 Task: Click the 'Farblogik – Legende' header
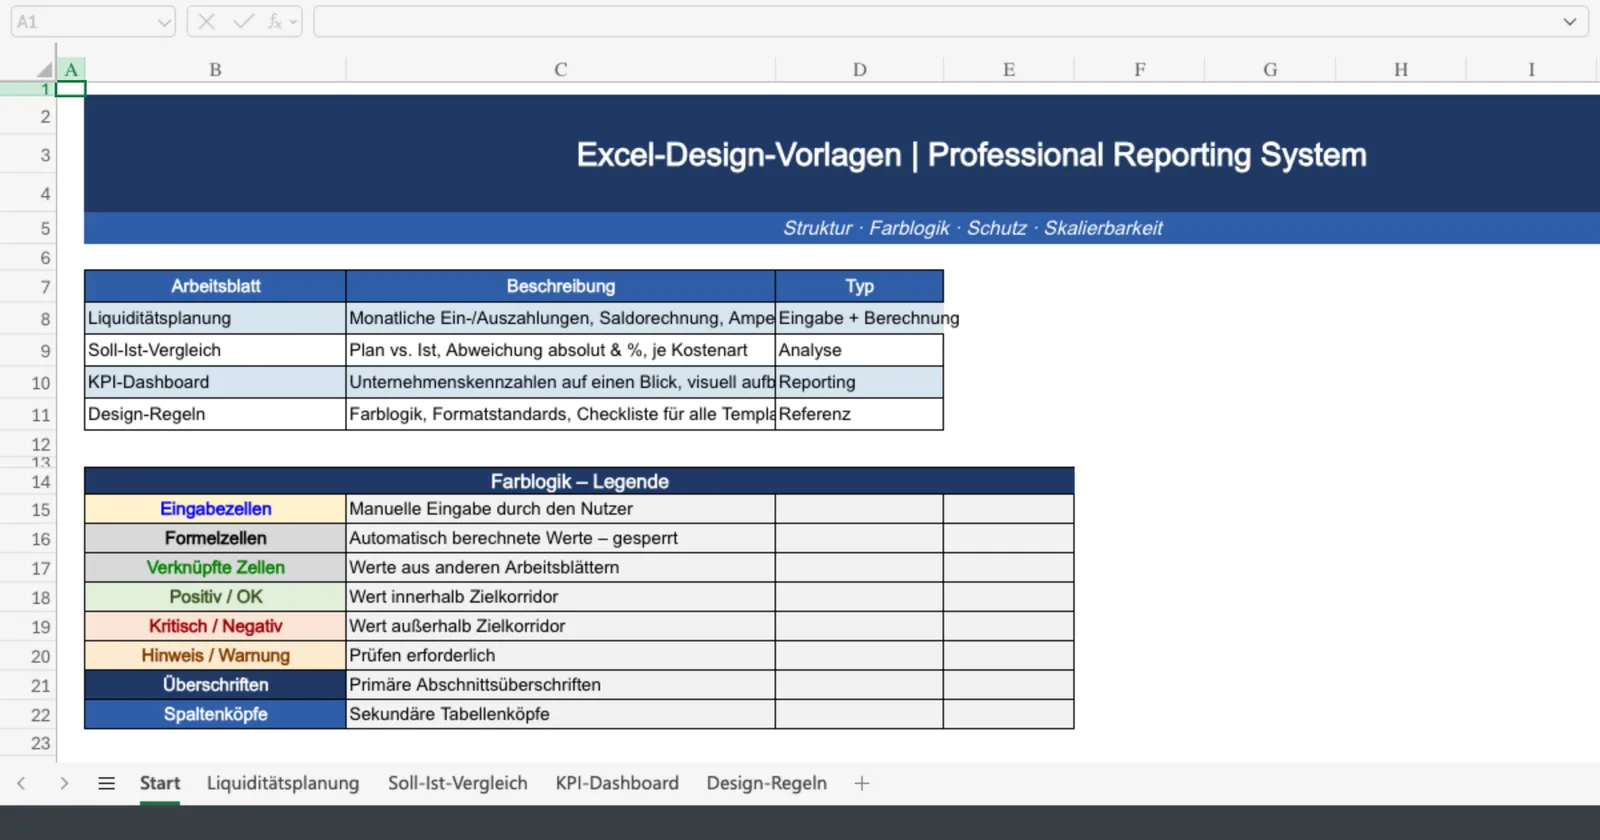coord(579,481)
